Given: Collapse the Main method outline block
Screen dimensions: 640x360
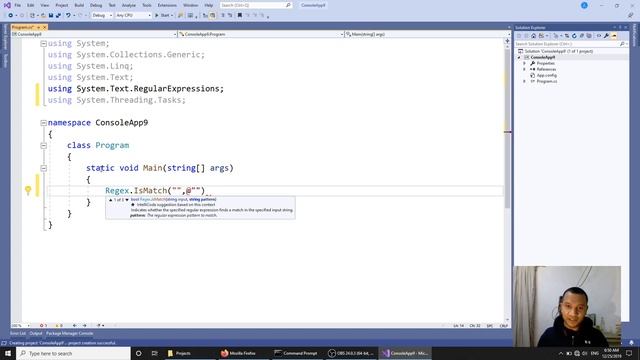Looking at the screenshot, I should click(43, 168).
